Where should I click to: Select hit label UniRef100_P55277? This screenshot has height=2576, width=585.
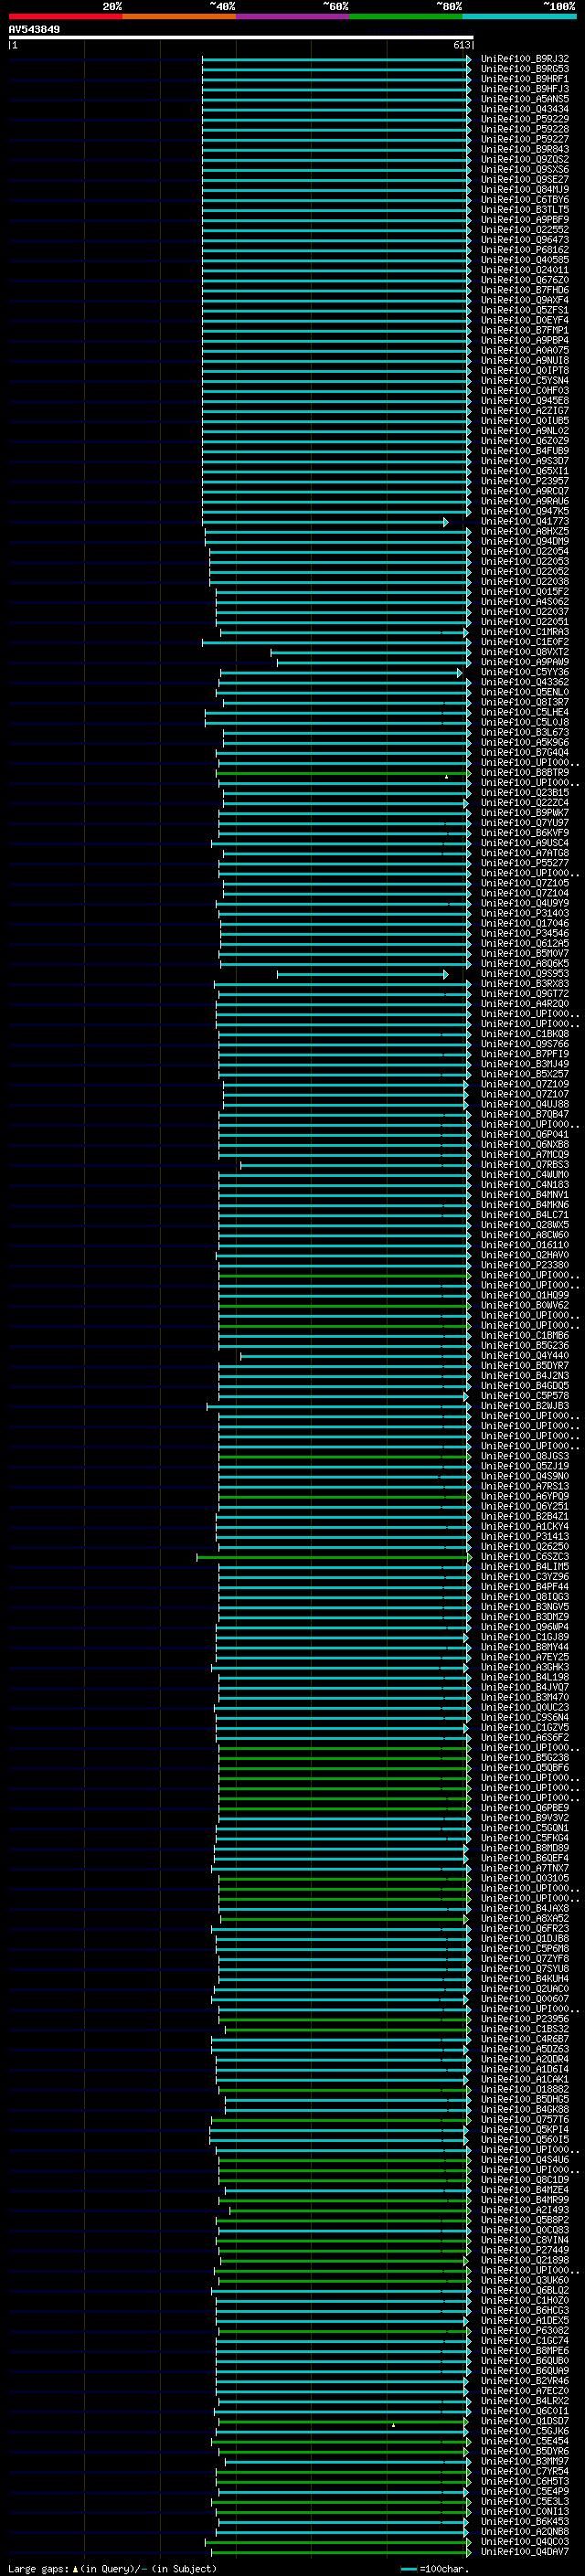pyautogui.click(x=524, y=863)
